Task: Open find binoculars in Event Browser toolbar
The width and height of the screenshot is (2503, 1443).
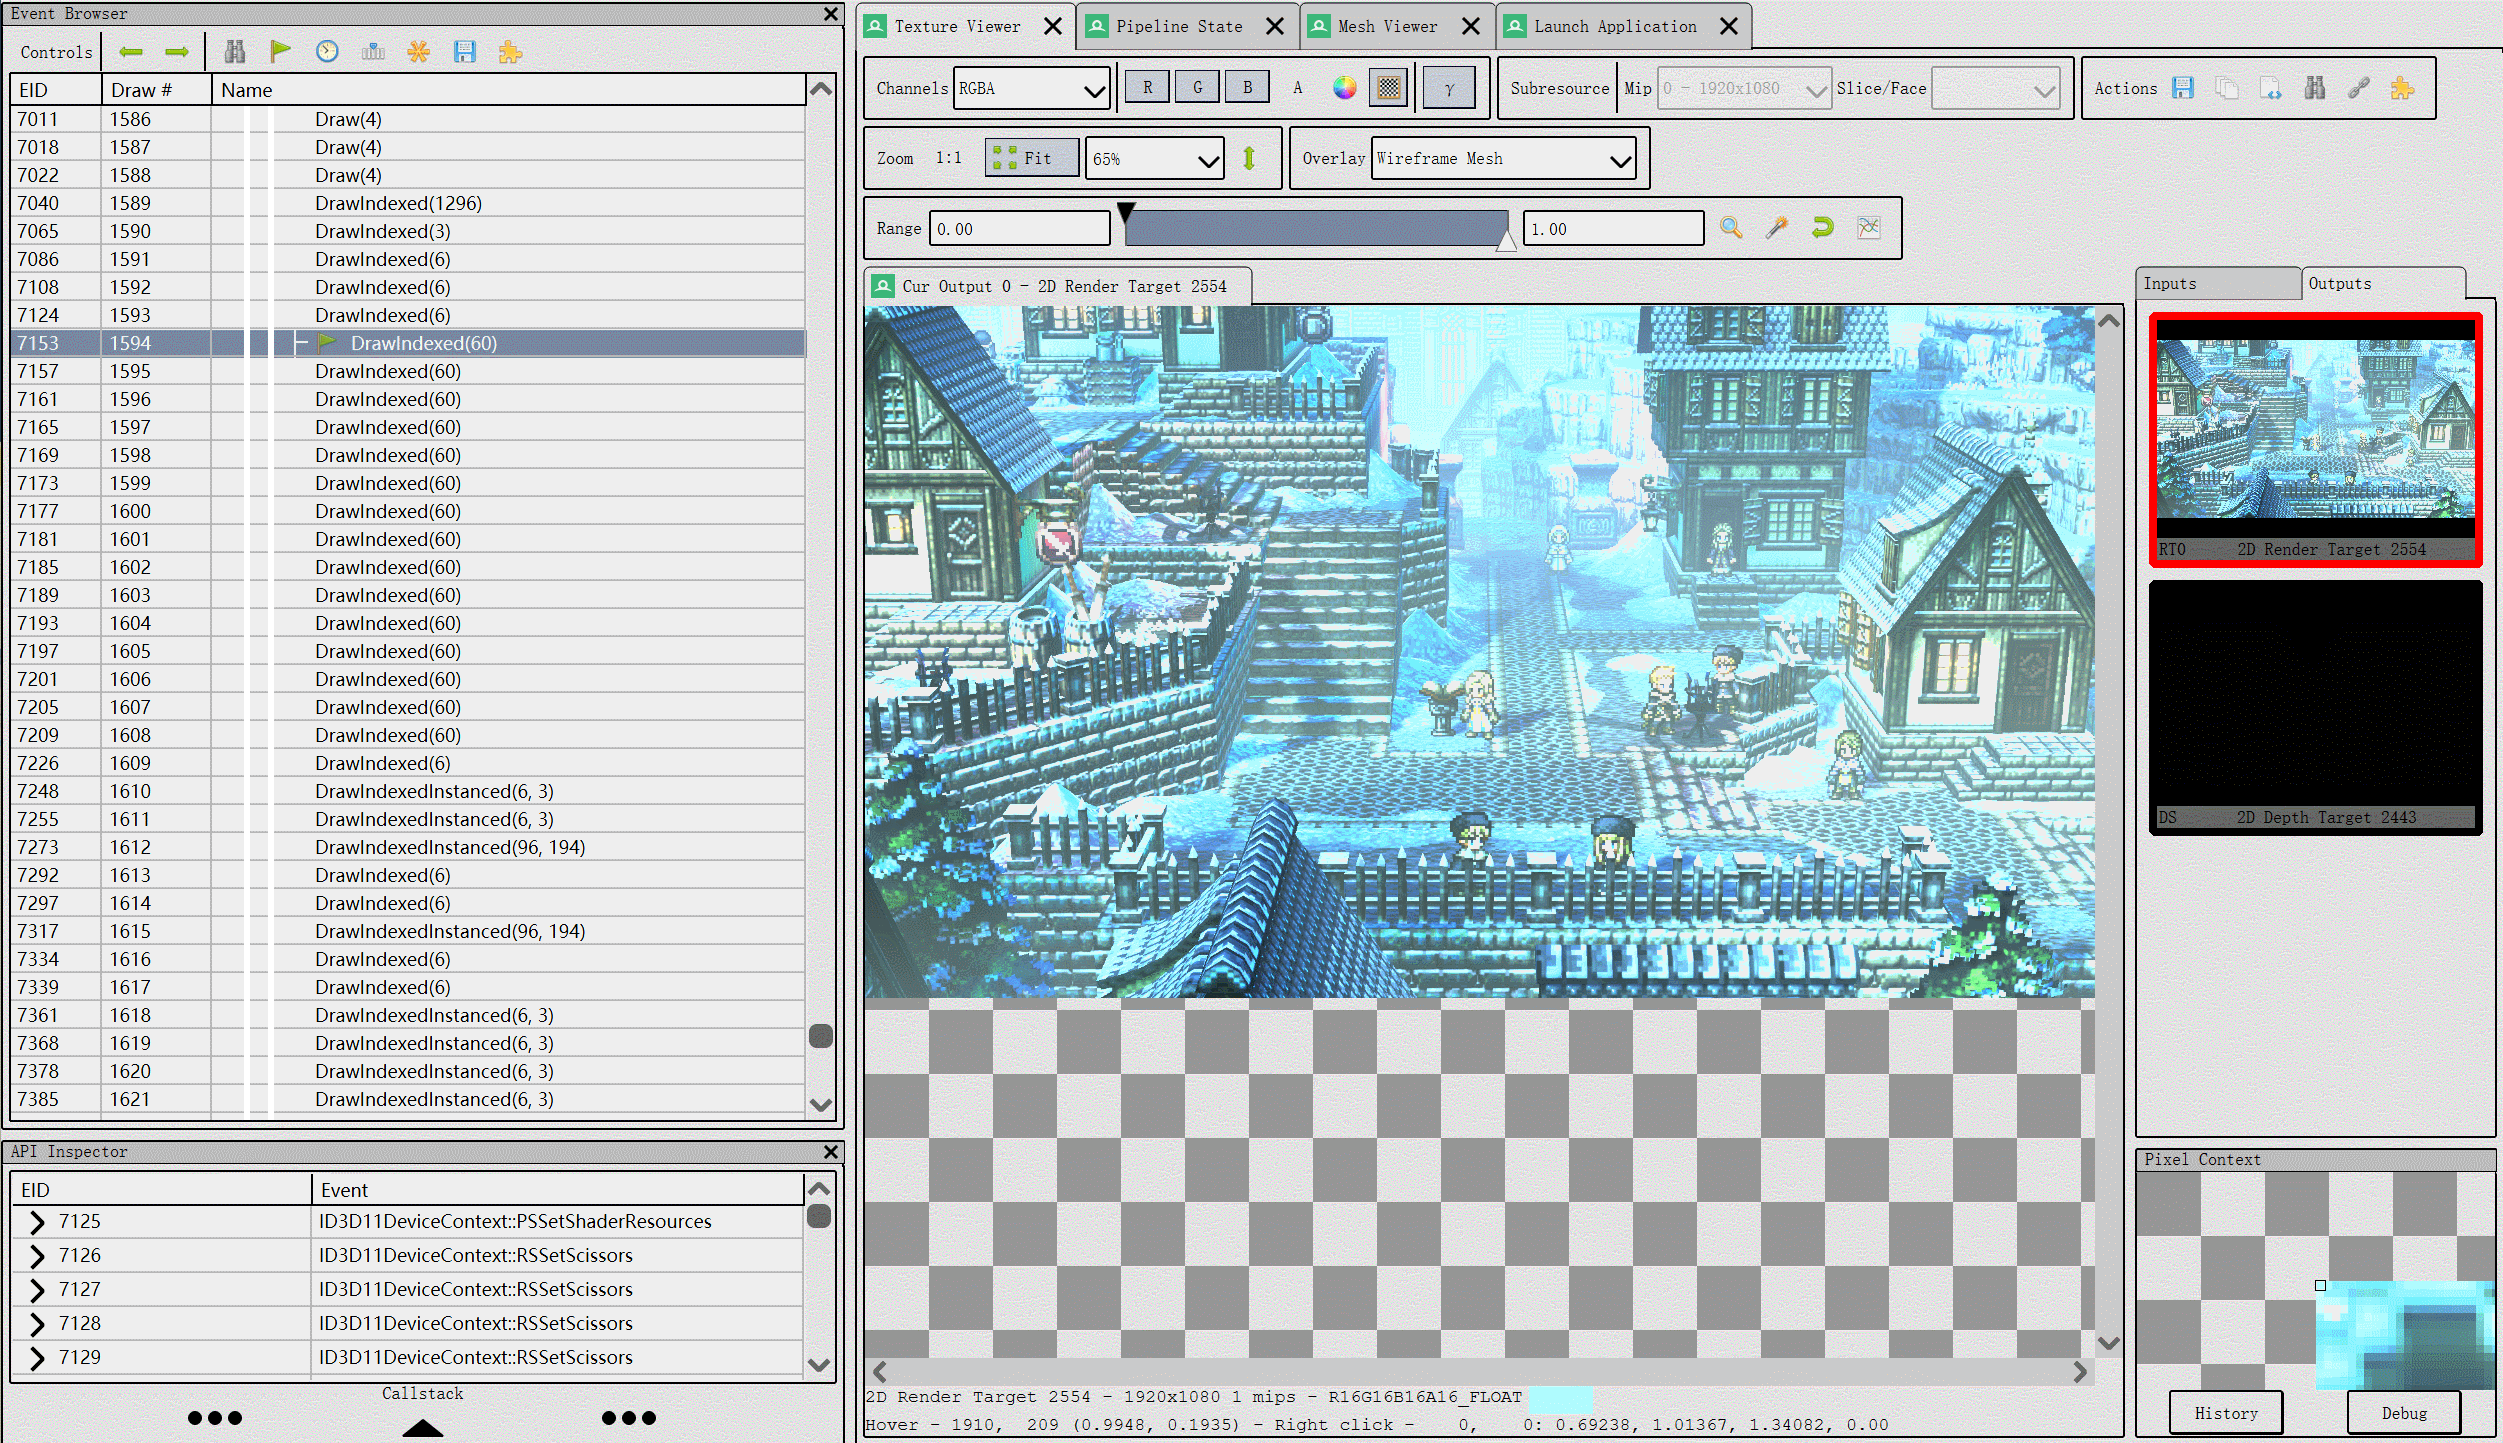Action: [x=235, y=52]
